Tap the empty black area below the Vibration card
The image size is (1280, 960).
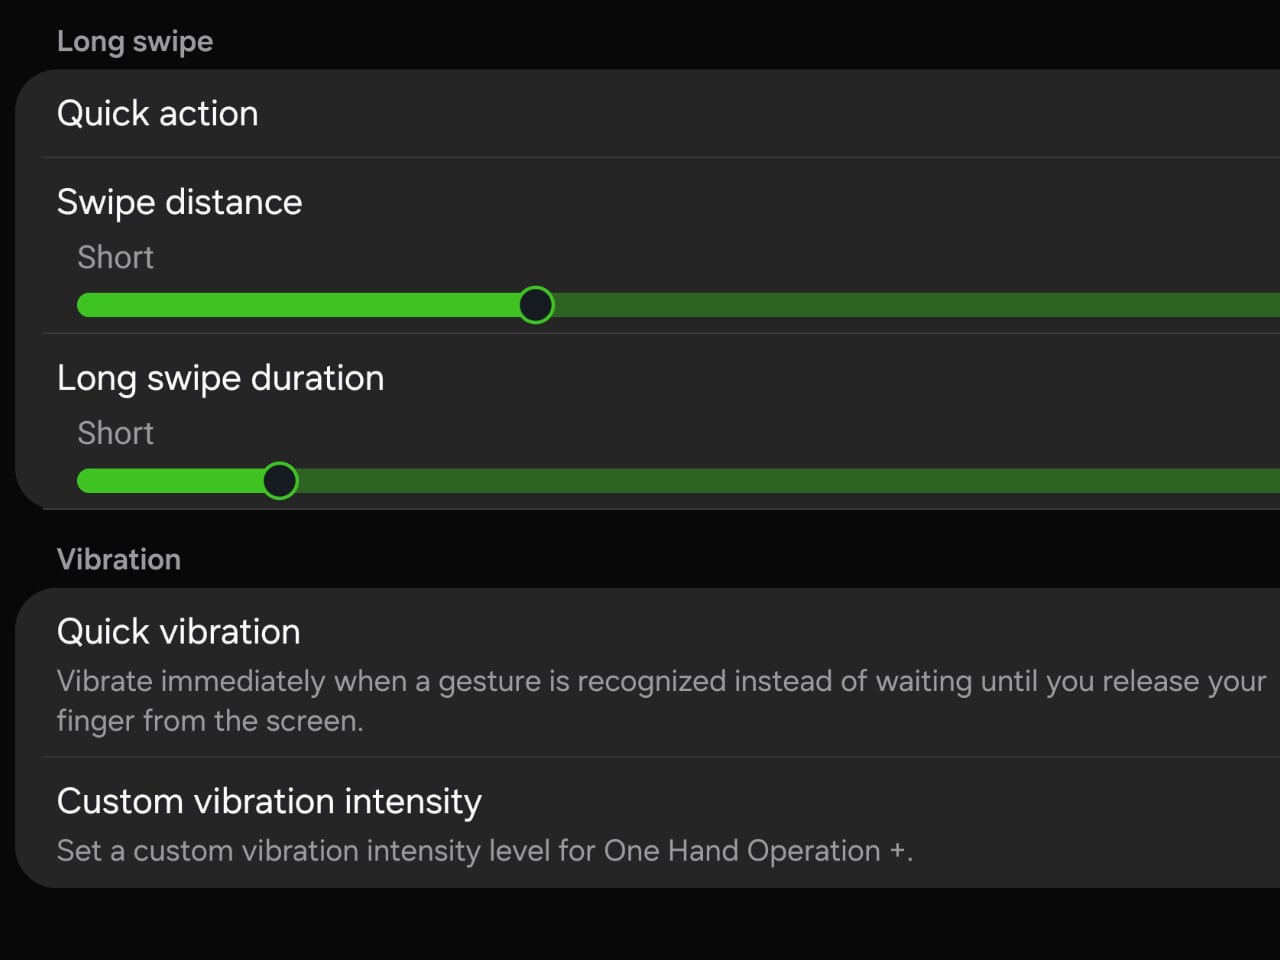click(640, 925)
